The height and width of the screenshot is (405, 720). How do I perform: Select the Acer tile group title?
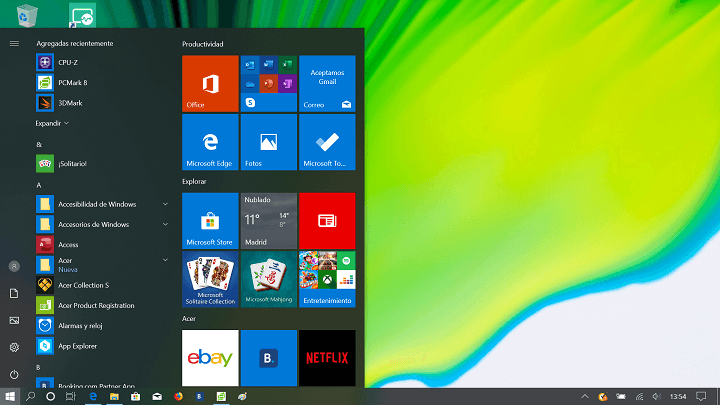[189, 318]
